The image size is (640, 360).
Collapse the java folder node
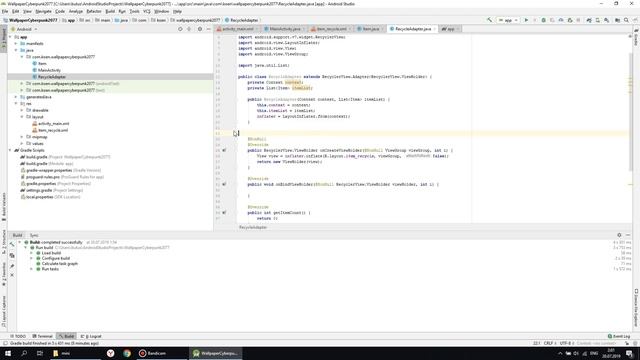16,50
